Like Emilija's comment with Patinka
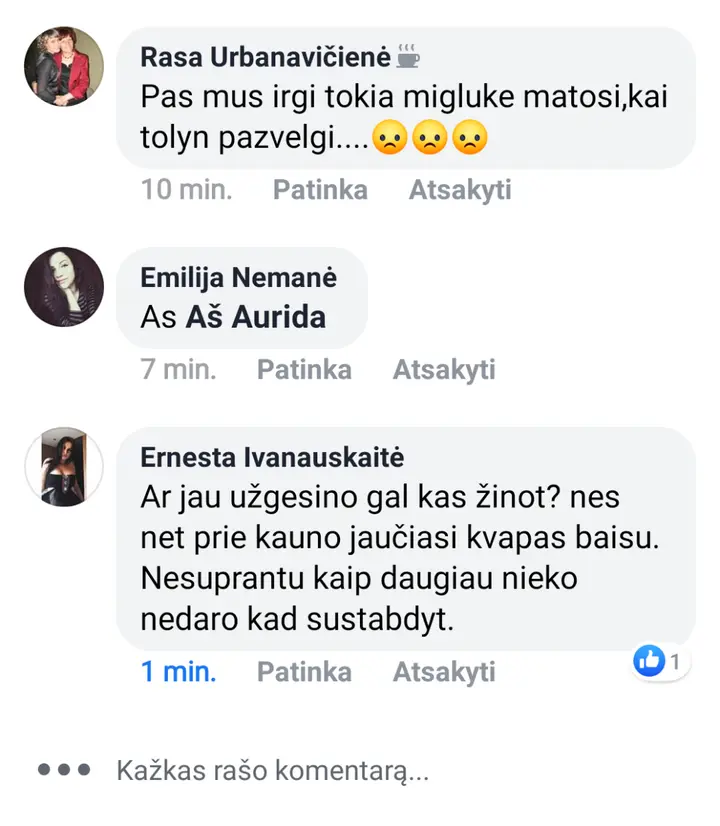This screenshot has width=720, height=826. [304, 369]
